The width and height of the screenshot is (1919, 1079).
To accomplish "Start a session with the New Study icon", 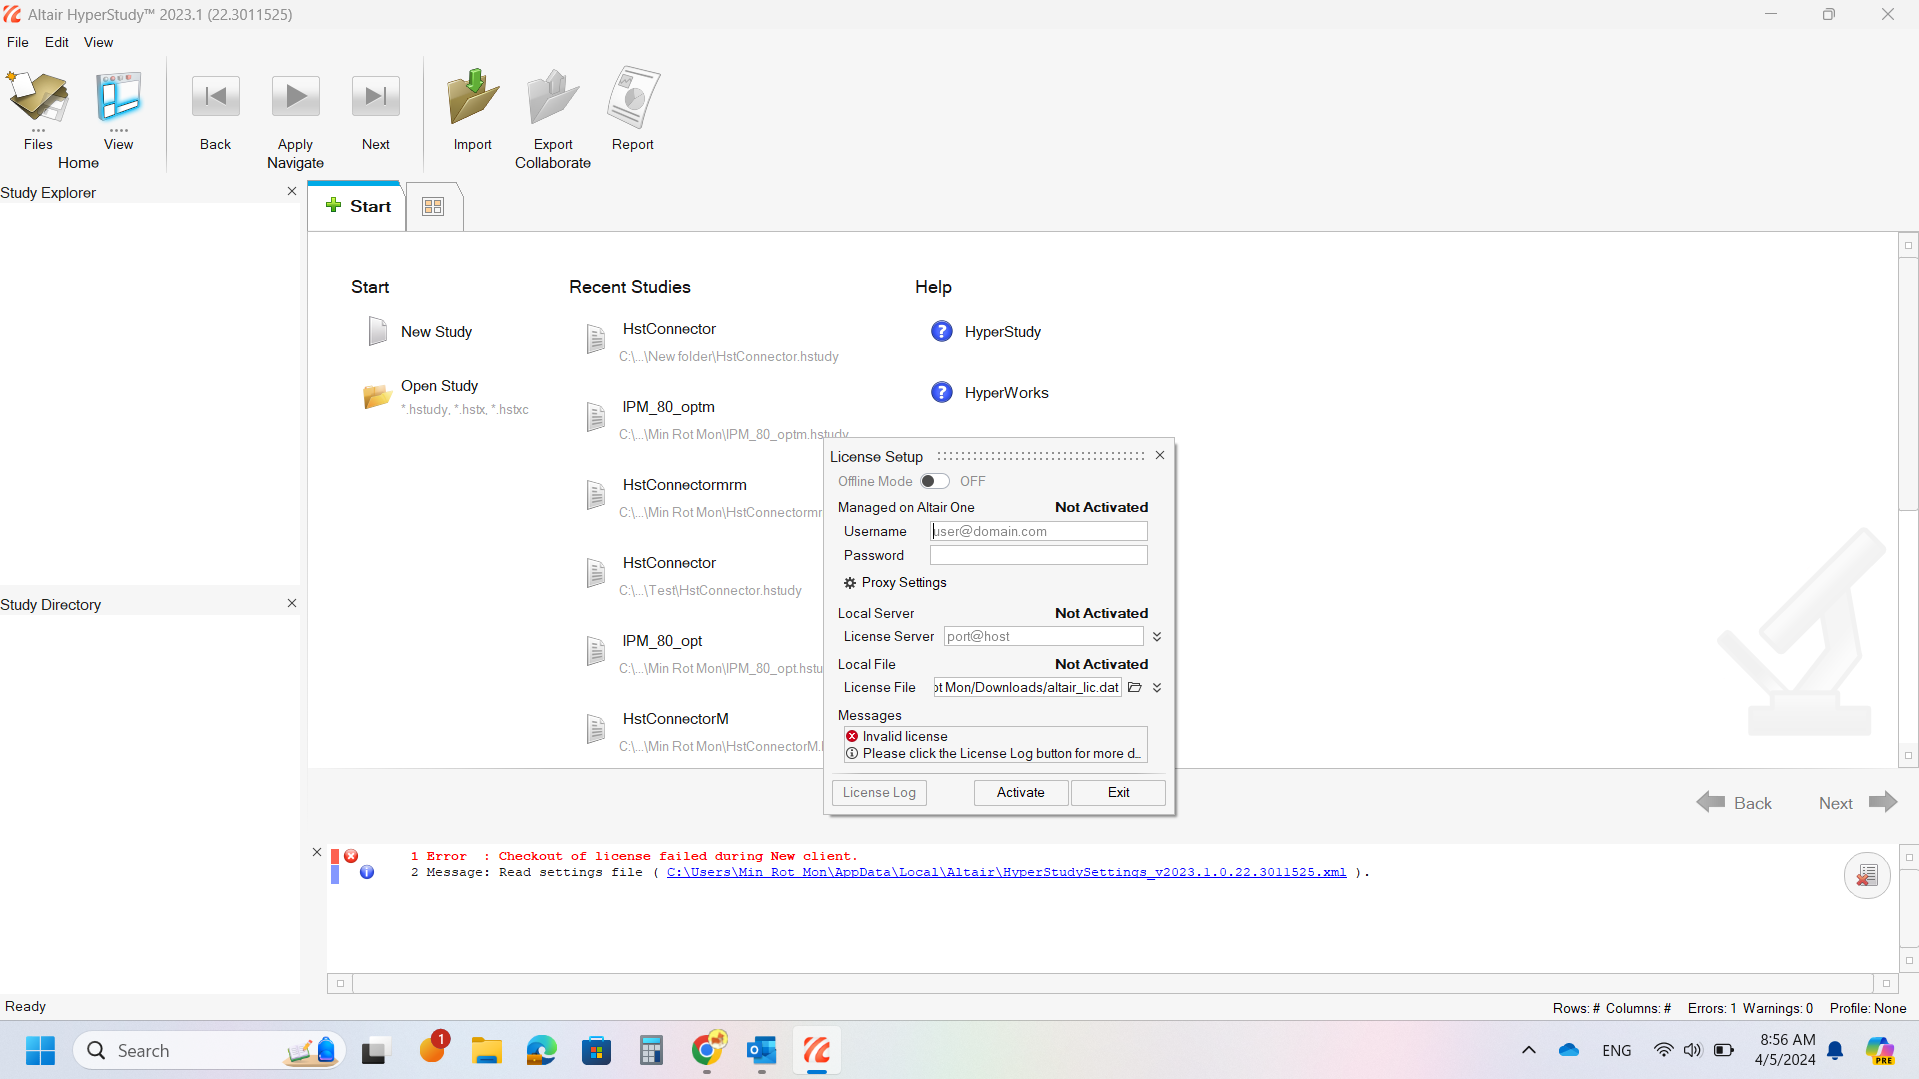I will pos(376,331).
